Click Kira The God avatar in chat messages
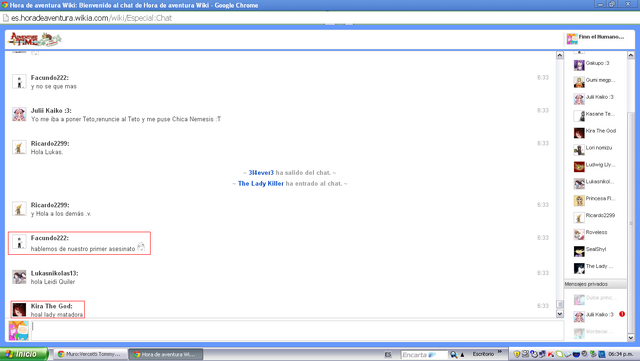The image size is (640, 361). [x=19, y=310]
